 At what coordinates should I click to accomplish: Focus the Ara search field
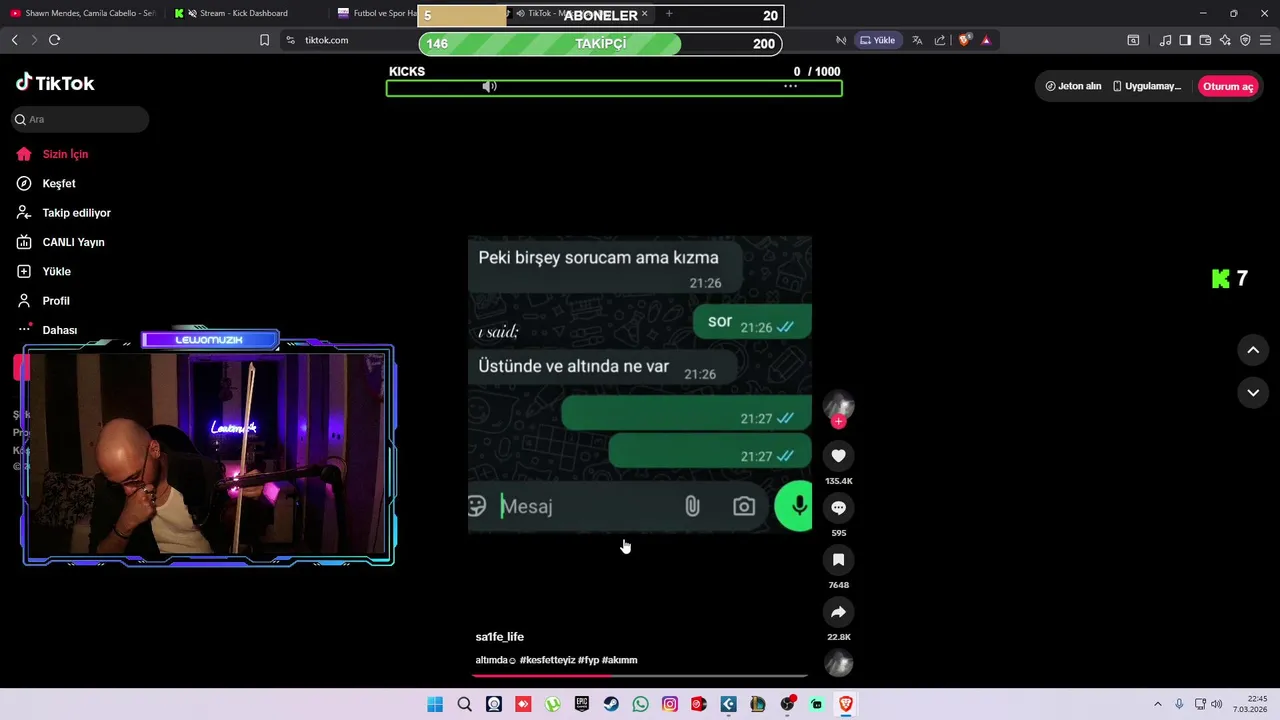click(x=81, y=119)
